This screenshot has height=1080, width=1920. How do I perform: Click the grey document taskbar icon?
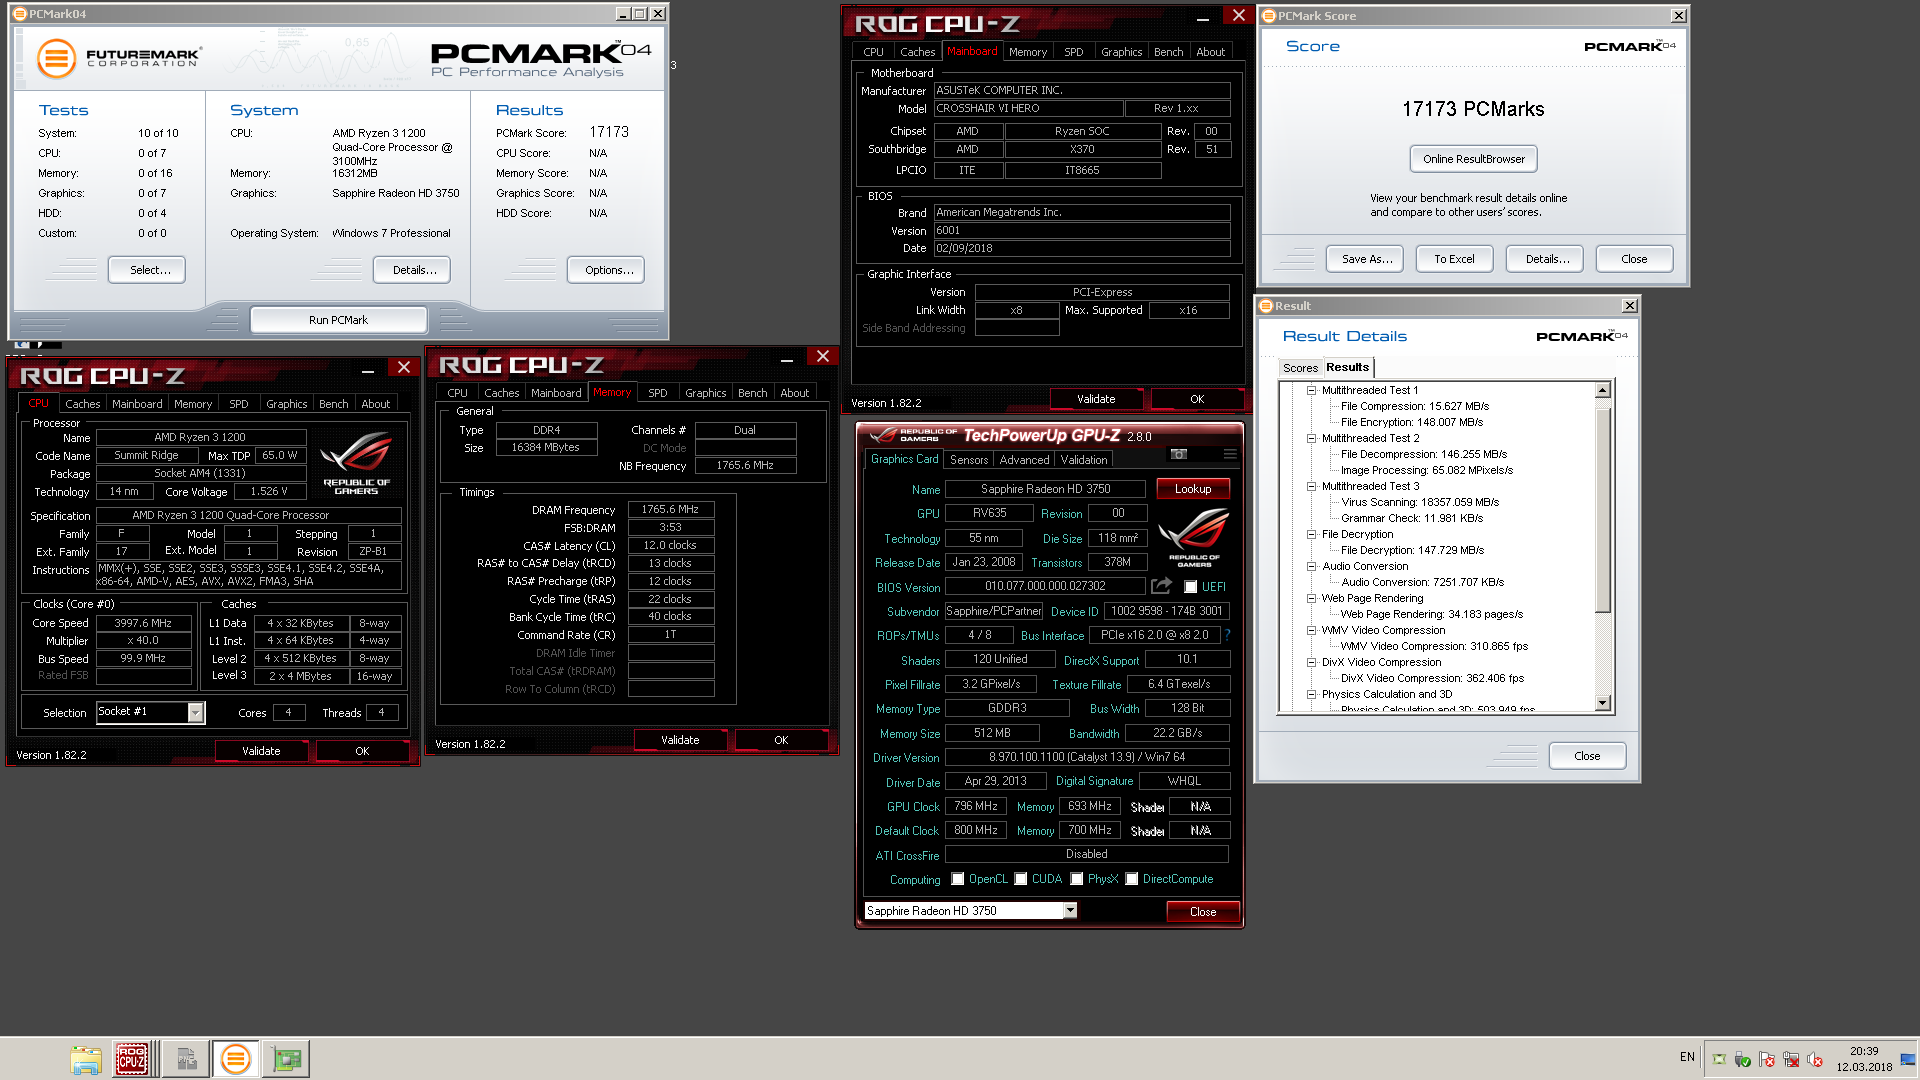[x=186, y=1059]
